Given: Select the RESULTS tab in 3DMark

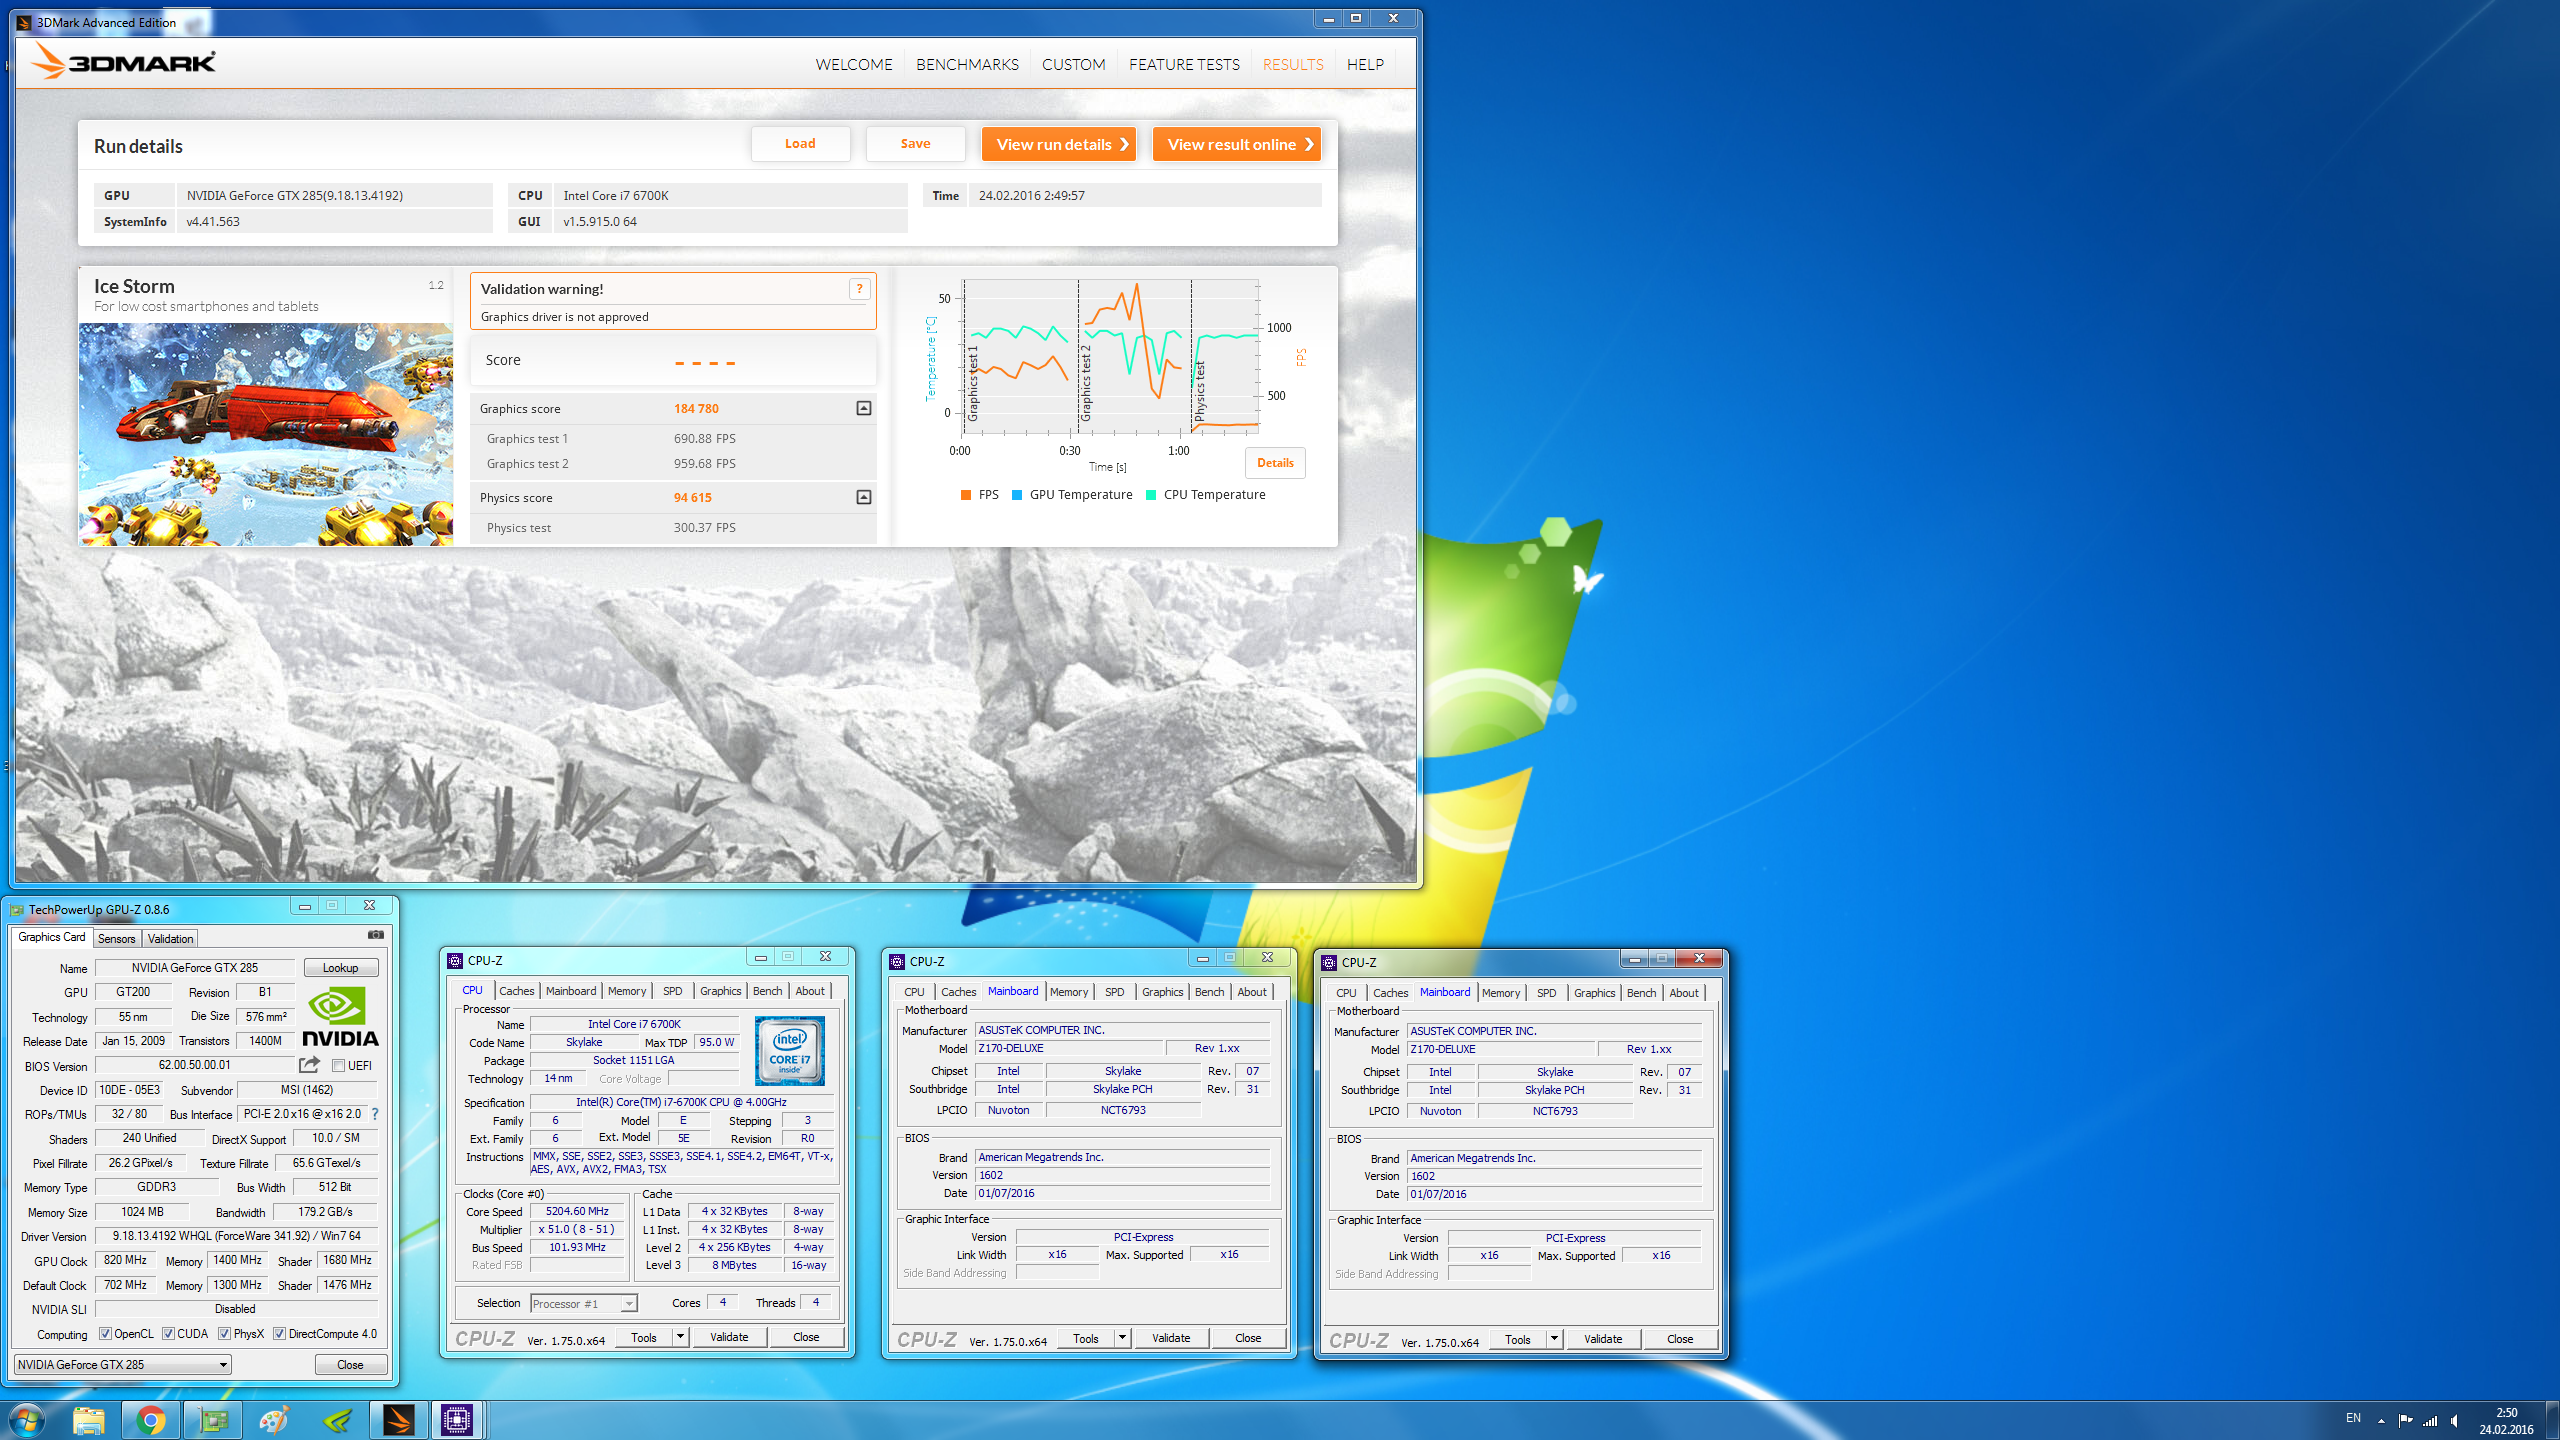Looking at the screenshot, I should (1292, 64).
